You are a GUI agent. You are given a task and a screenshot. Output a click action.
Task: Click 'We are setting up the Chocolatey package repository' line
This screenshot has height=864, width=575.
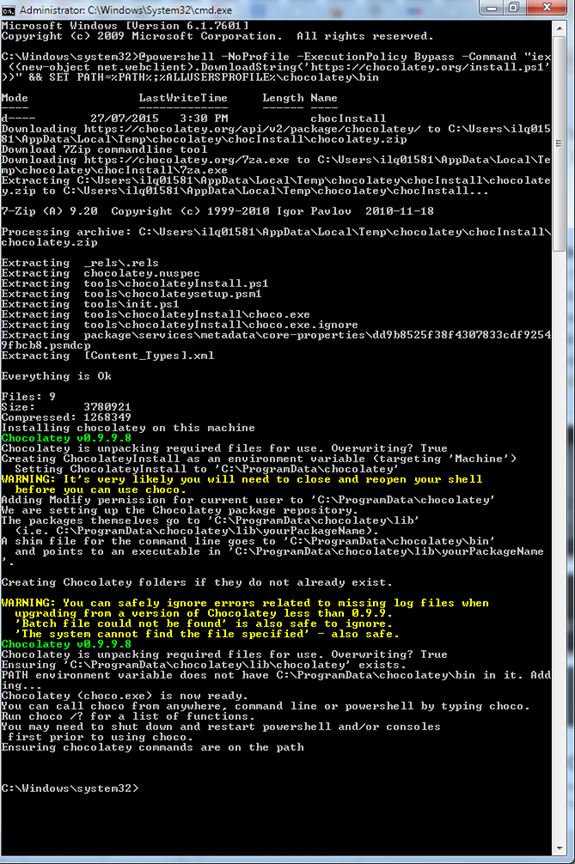180,510
